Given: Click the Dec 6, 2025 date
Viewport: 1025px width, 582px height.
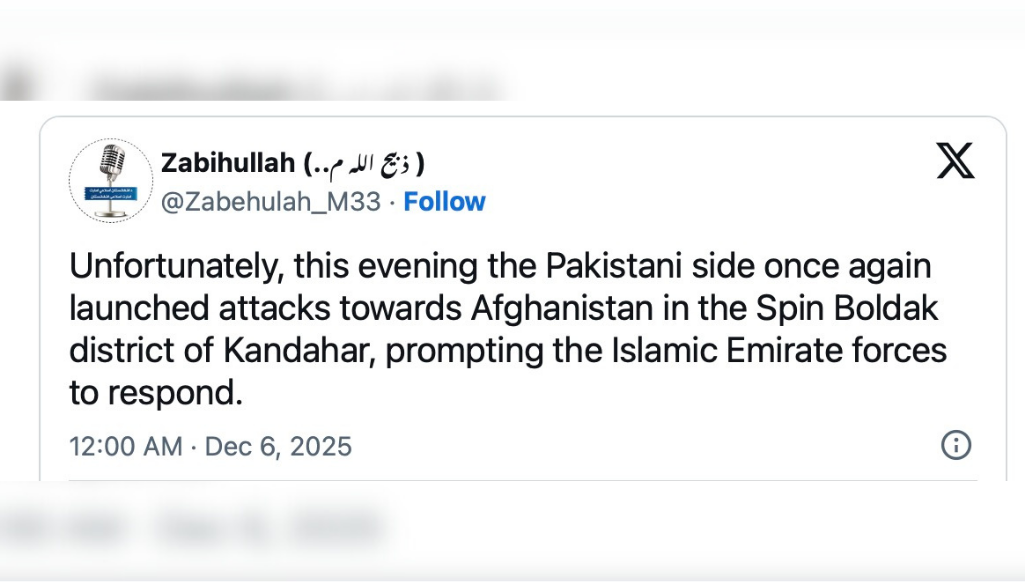Looking at the screenshot, I should pos(278,446).
